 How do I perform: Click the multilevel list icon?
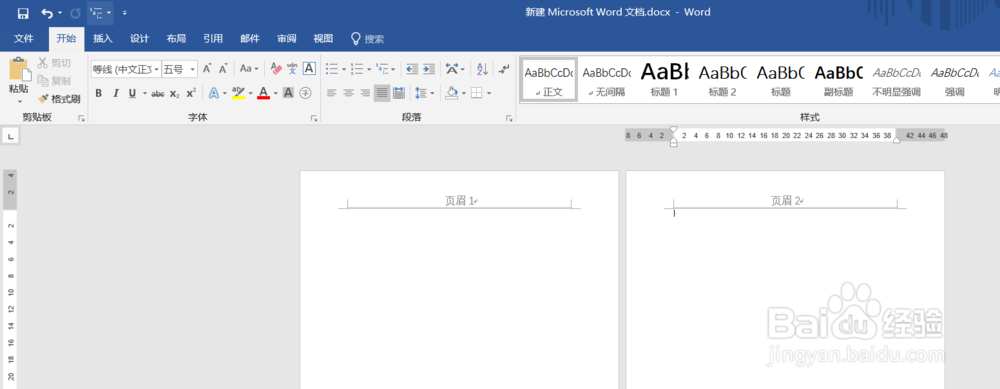click(x=382, y=68)
